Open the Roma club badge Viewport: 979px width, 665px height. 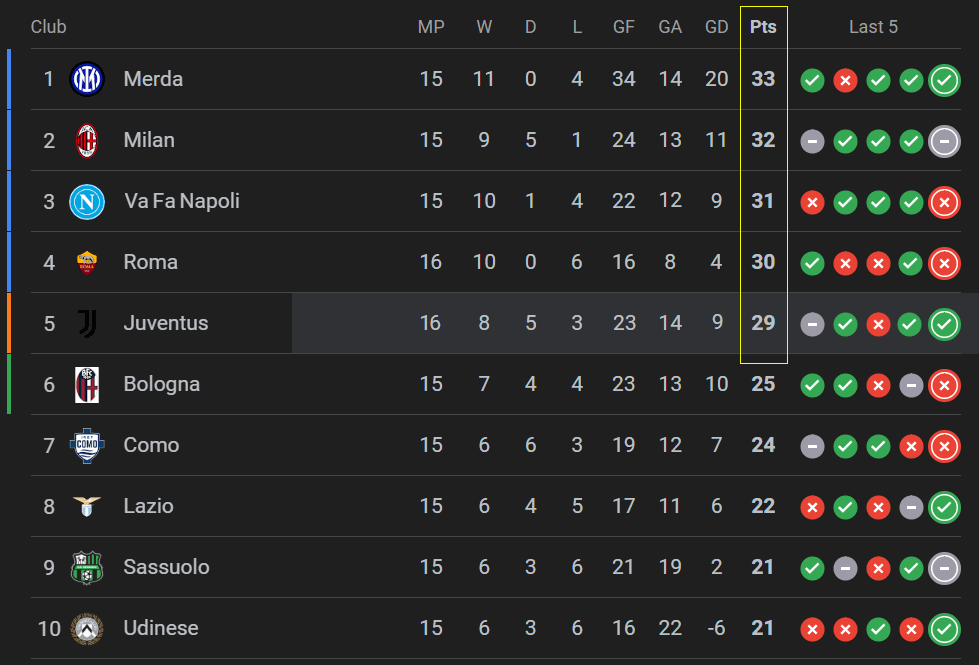point(86,262)
